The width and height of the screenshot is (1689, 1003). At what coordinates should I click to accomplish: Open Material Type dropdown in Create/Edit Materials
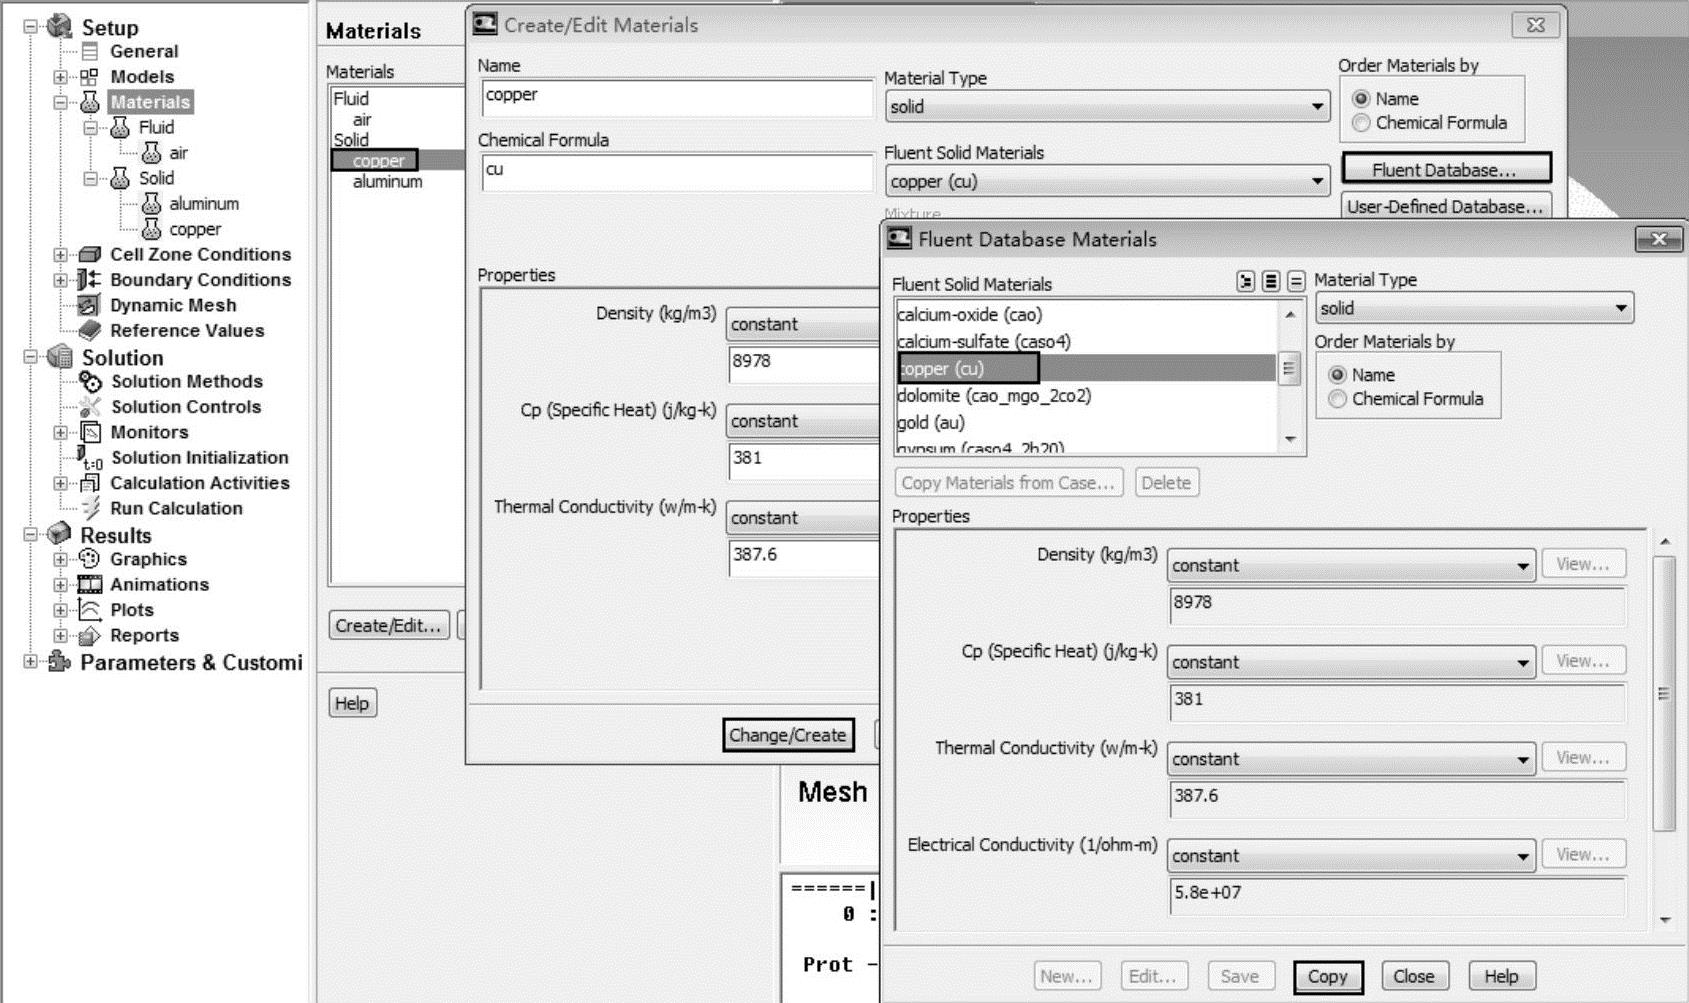[1108, 107]
